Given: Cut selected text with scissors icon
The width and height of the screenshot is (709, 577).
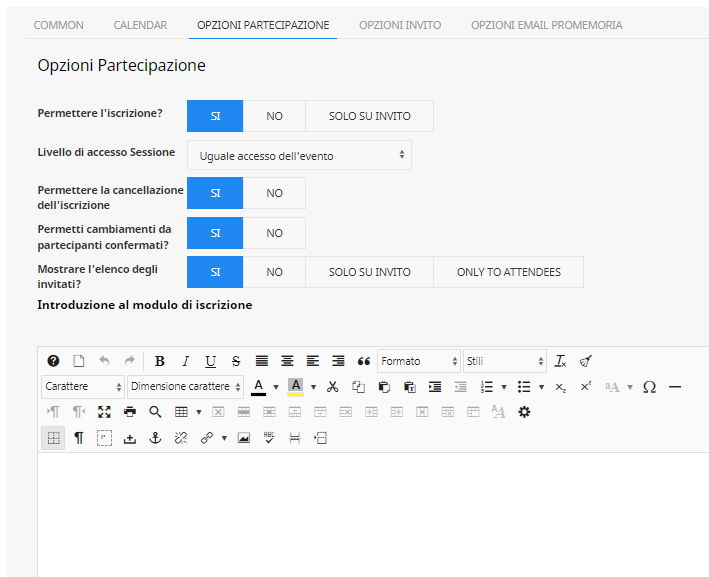Looking at the screenshot, I should 333,387.
